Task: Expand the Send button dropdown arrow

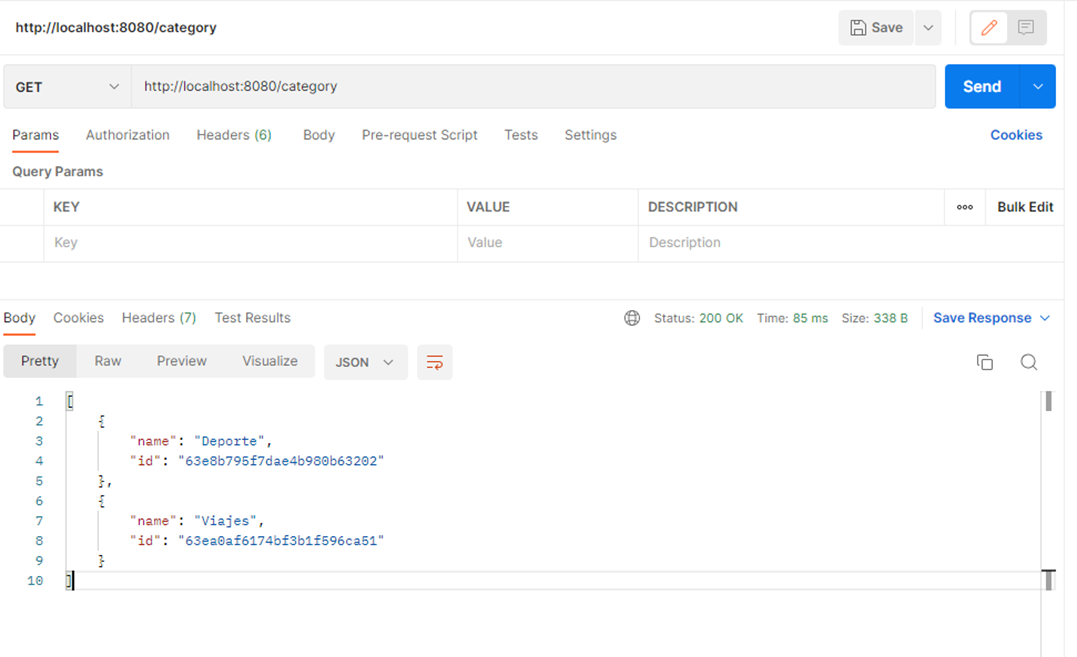Action: [1038, 87]
